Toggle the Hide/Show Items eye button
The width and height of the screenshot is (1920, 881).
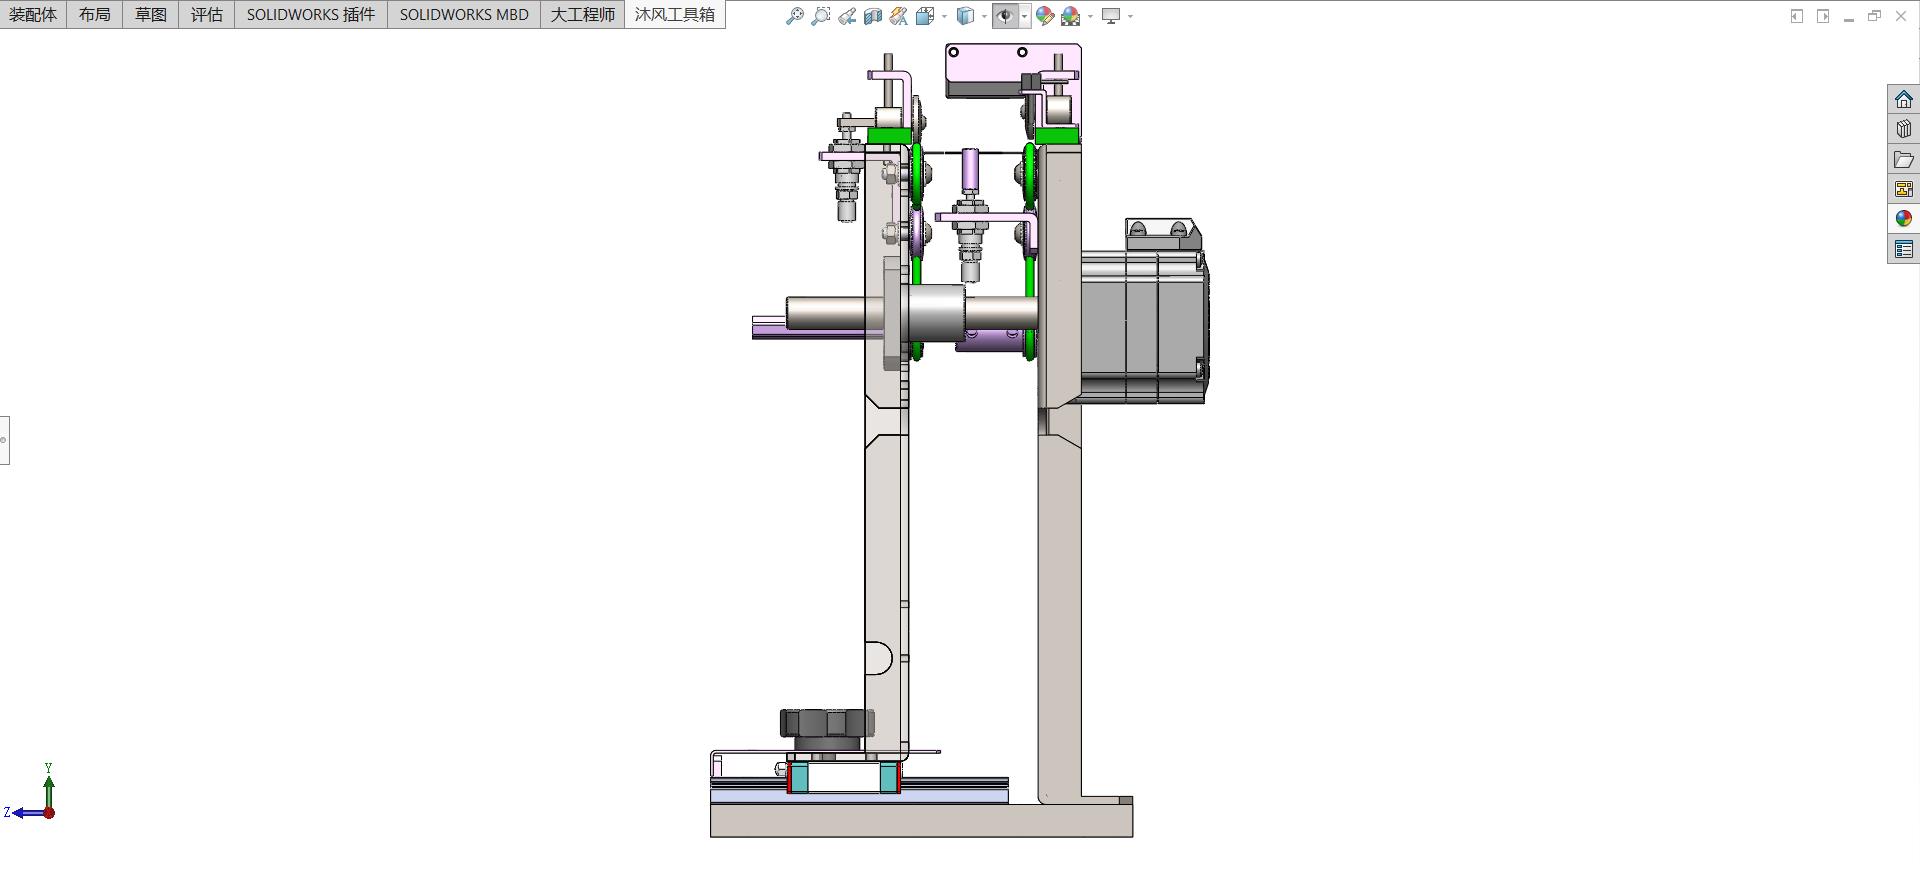[x=1005, y=16]
